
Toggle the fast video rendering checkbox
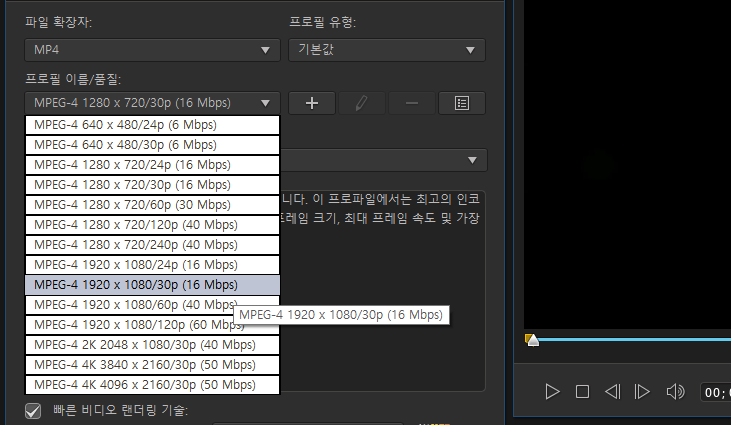tap(33, 411)
